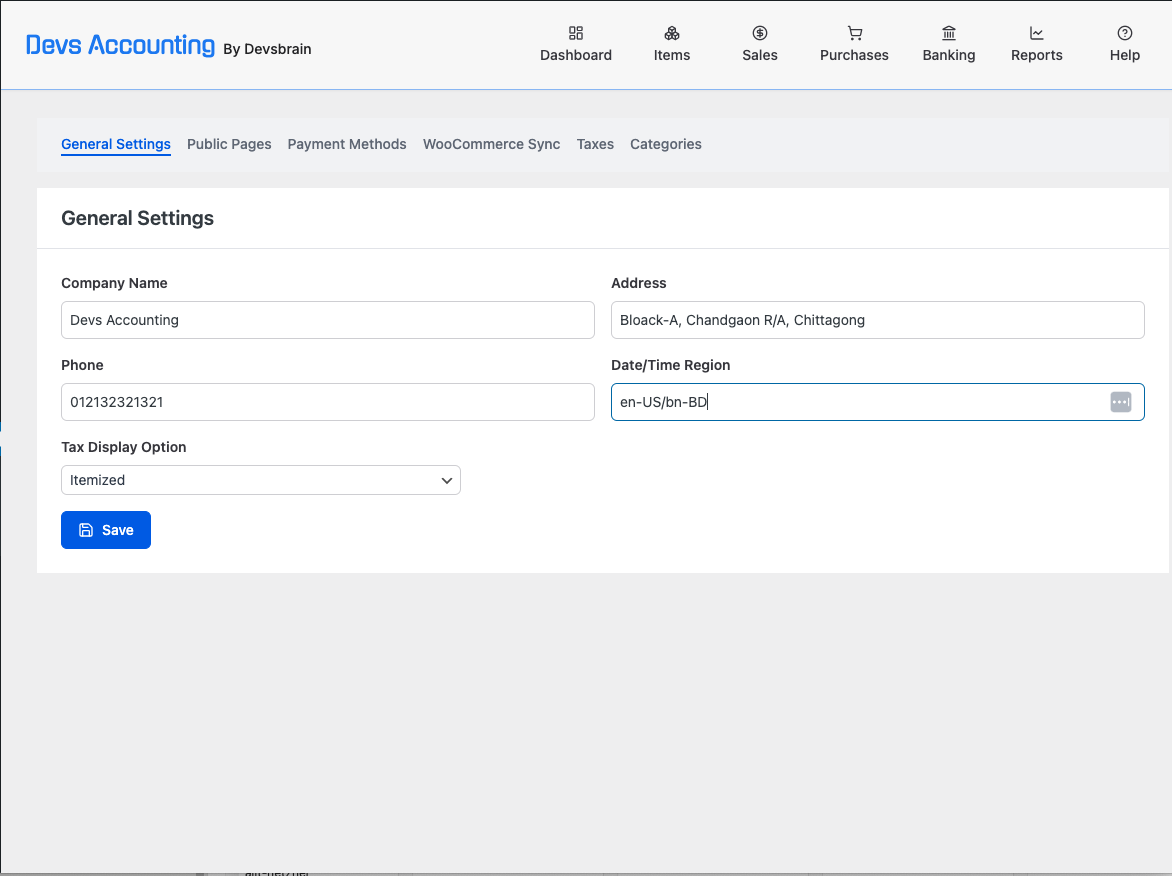Click the Banking menu label
The width and height of the screenshot is (1172, 876).
pos(949,55)
